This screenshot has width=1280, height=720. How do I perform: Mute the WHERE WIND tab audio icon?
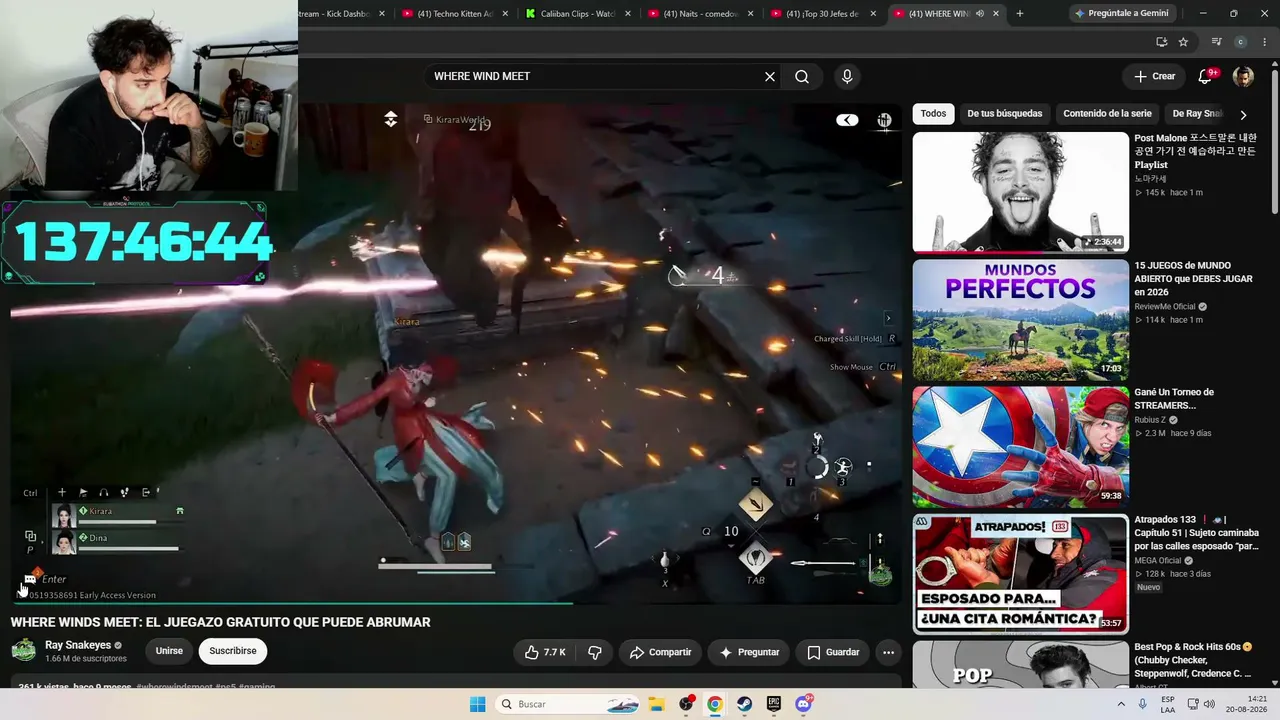(980, 14)
